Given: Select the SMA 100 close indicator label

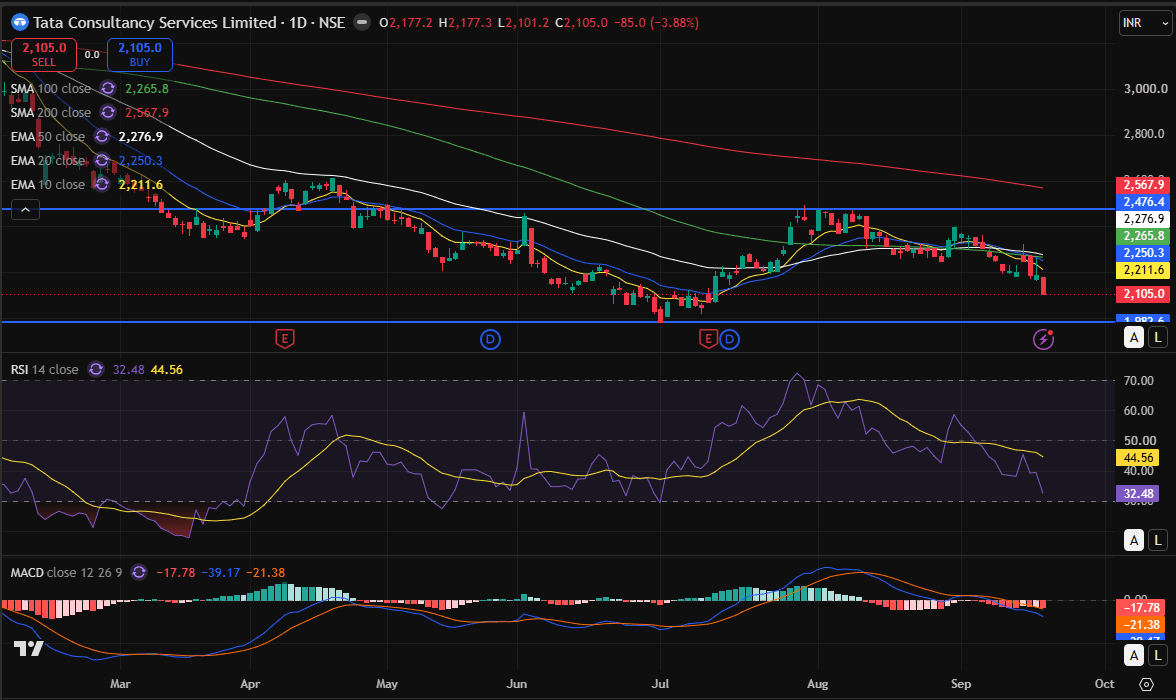Looking at the screenshot, I should point(50,89).
